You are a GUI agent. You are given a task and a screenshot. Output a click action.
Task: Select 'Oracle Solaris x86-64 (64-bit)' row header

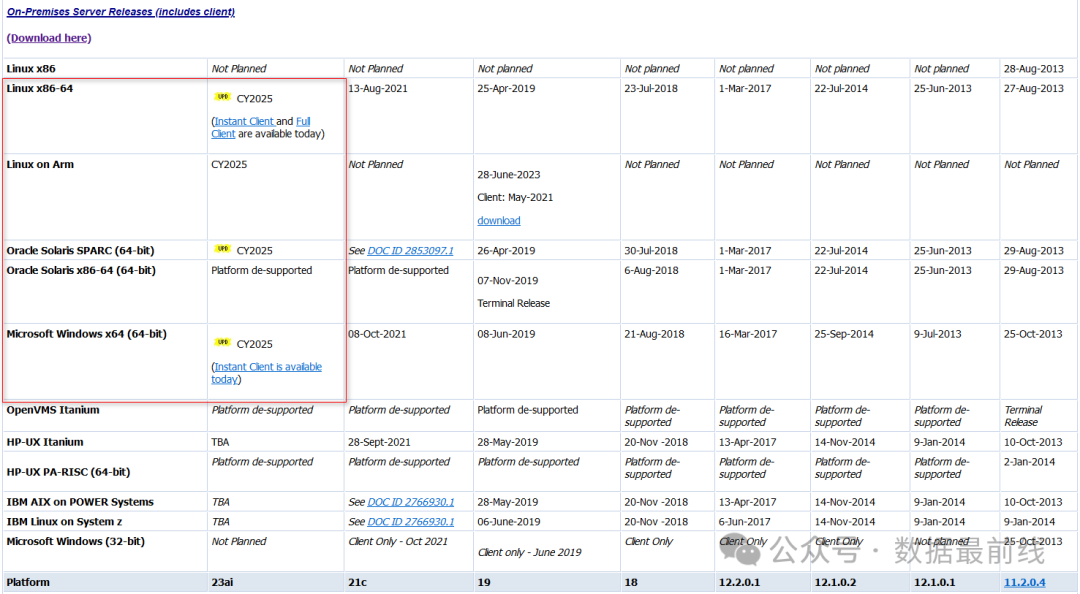click(x=81, y=270)
